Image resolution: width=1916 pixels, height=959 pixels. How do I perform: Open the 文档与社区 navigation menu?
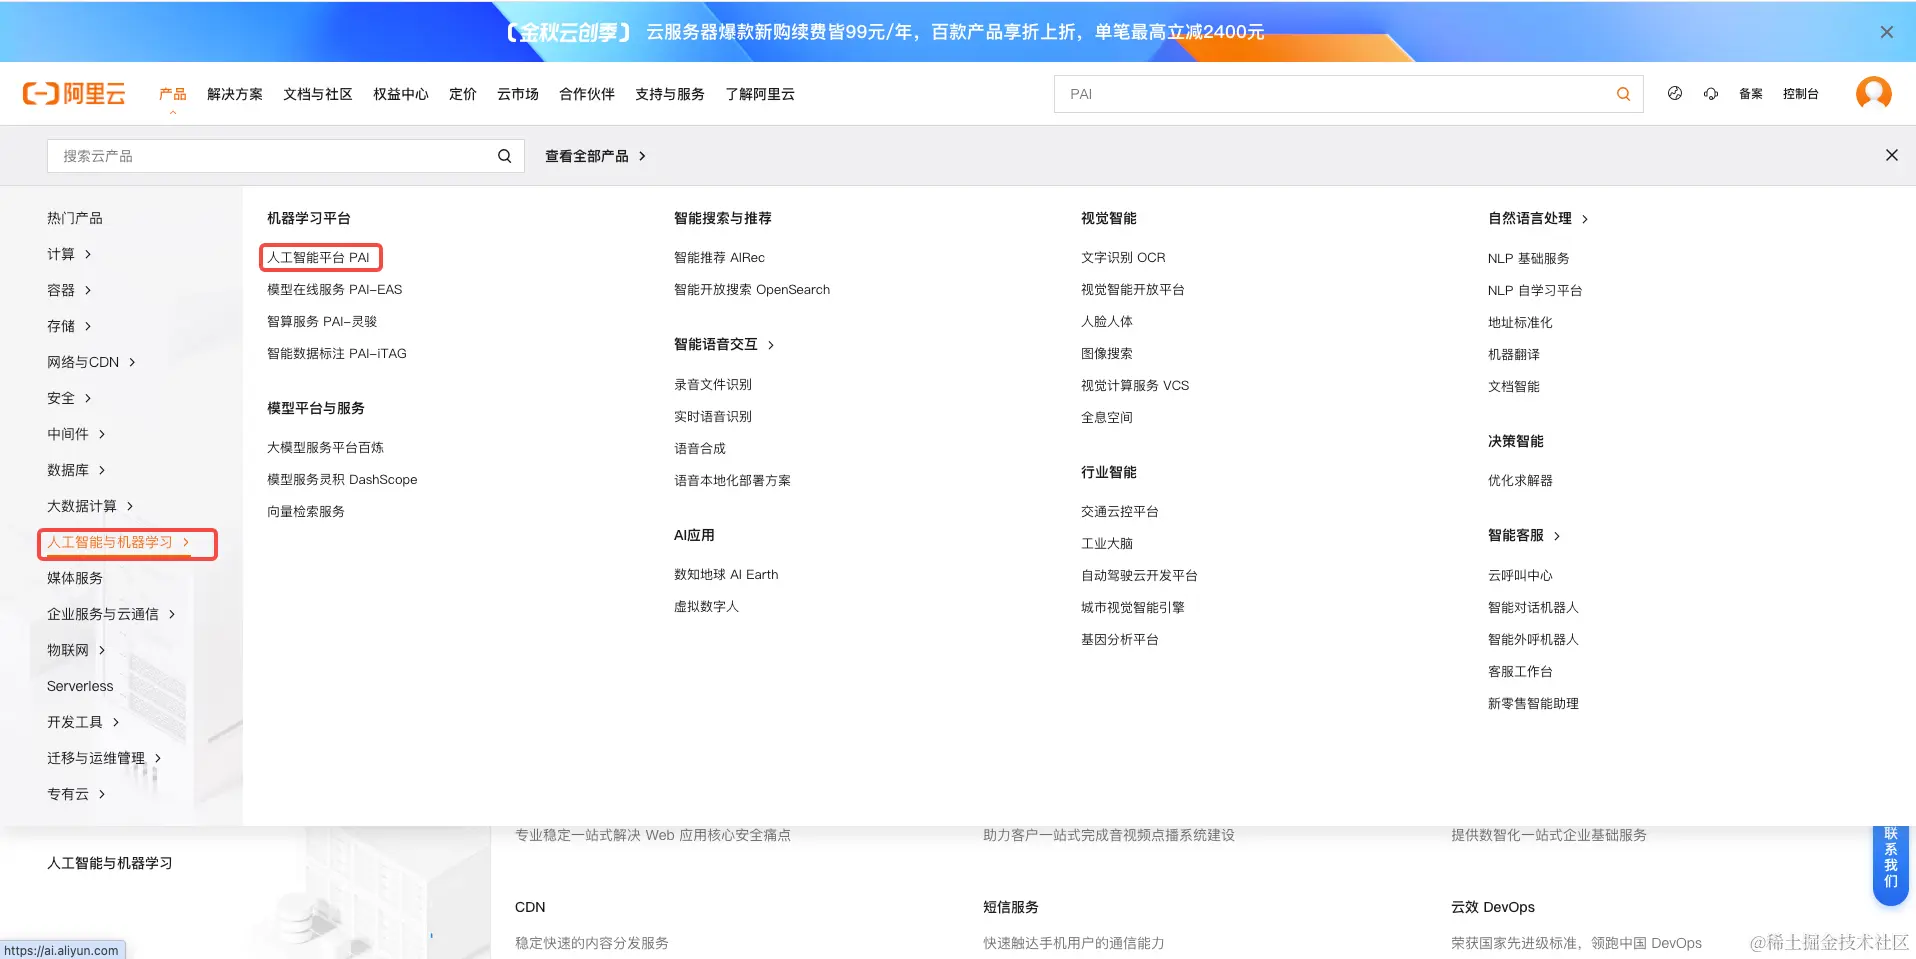tap(318, 94)
